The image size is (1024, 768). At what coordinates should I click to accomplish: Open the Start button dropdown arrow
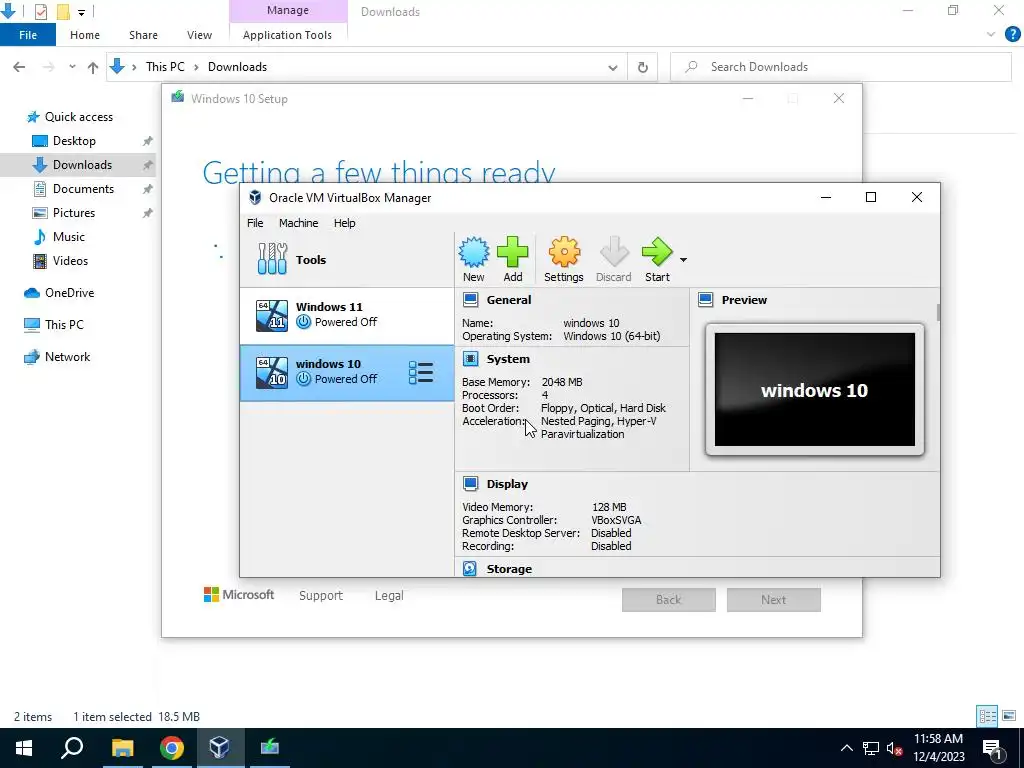click(683, 260)
